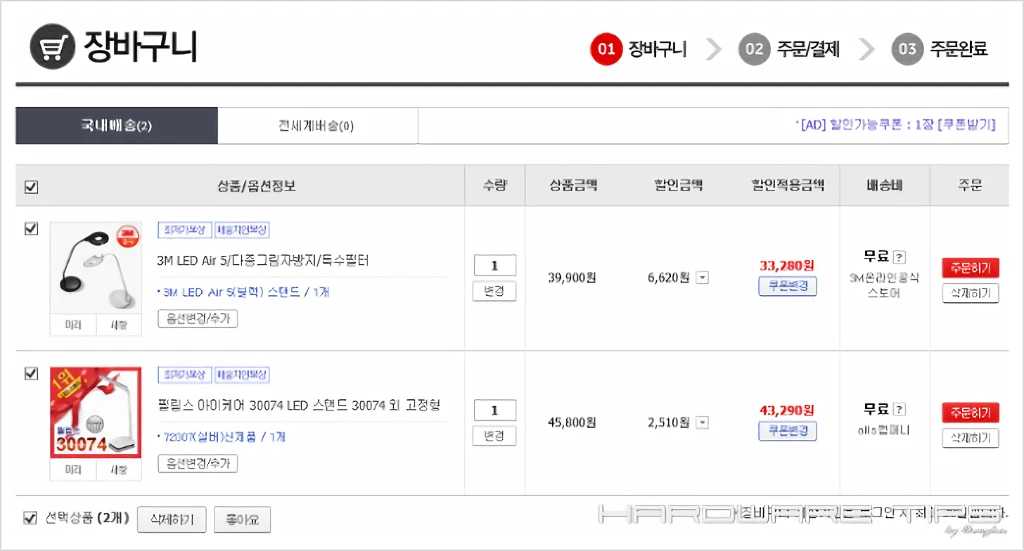Screen dimensions: 1024x551
Task: Click 배송지연보상 badge on 3M item
Action: click(242, 230)
